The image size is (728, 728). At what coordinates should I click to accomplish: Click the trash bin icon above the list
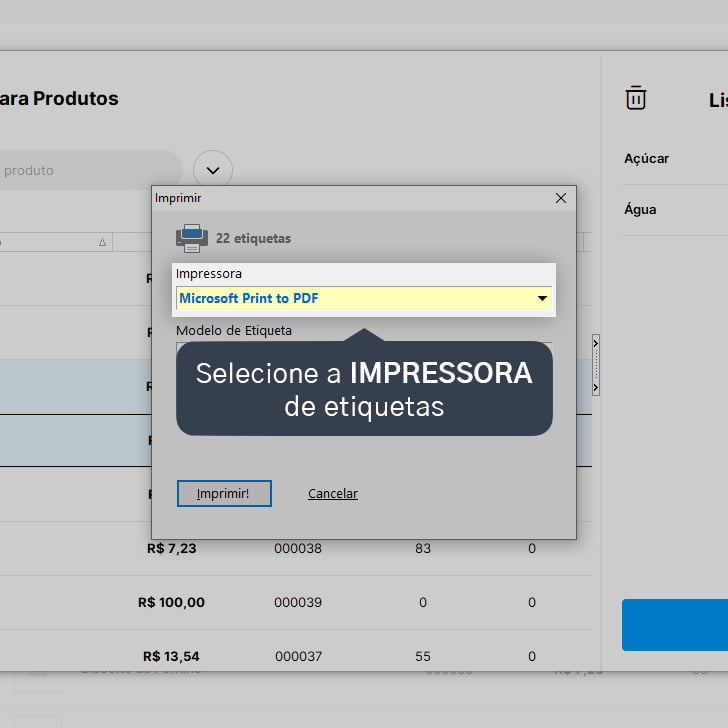tap(636, 98)
